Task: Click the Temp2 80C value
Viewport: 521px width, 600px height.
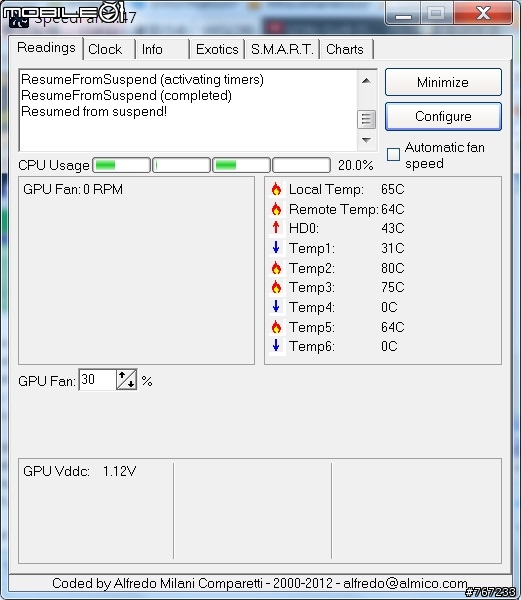Action: click(392, 268)
